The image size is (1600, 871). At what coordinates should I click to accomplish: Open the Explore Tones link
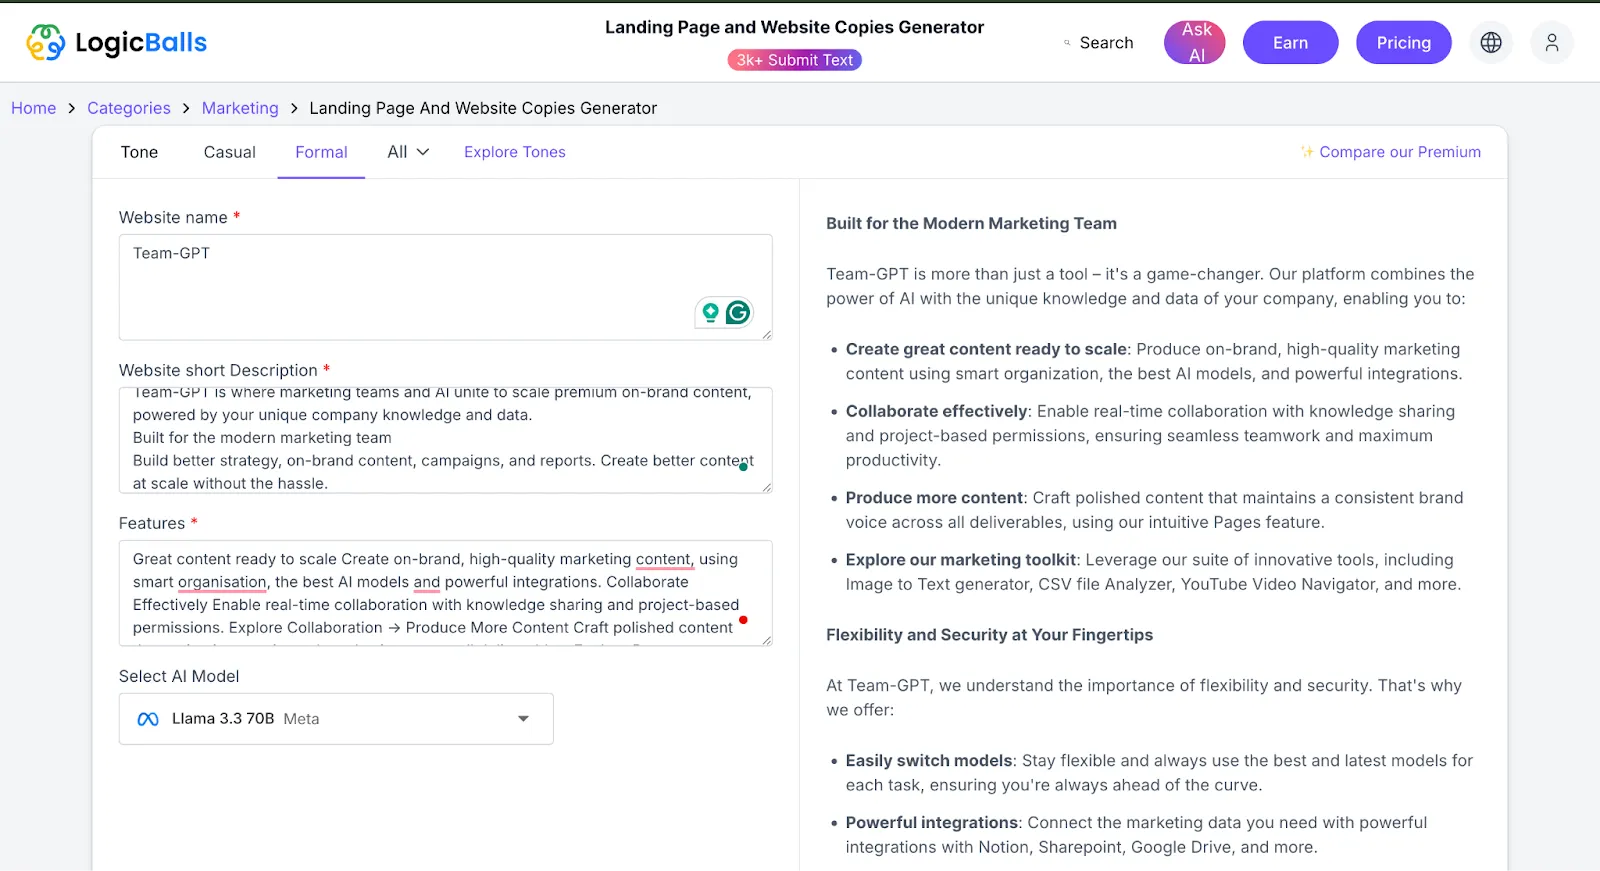(515, 152)
